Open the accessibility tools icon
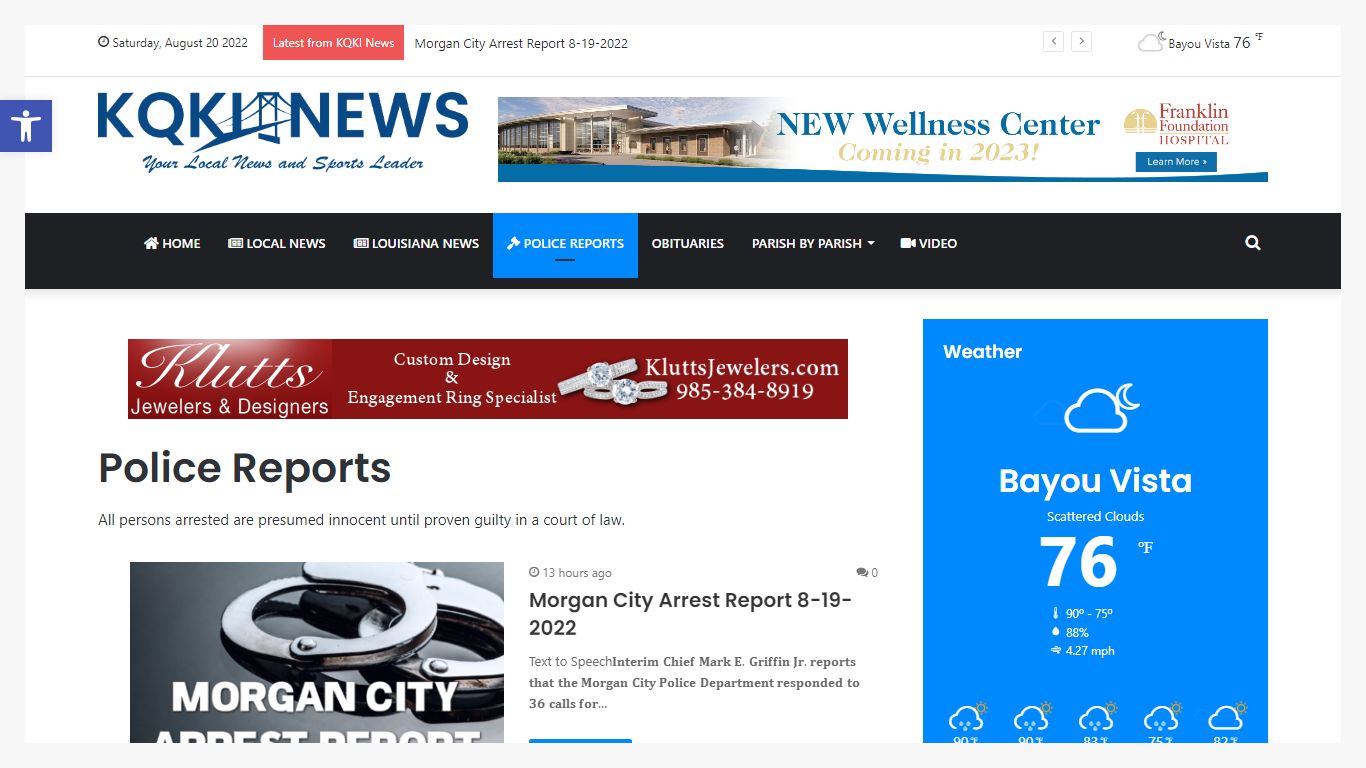Viewport: 1366px width, 768px height. click(26, 126)
